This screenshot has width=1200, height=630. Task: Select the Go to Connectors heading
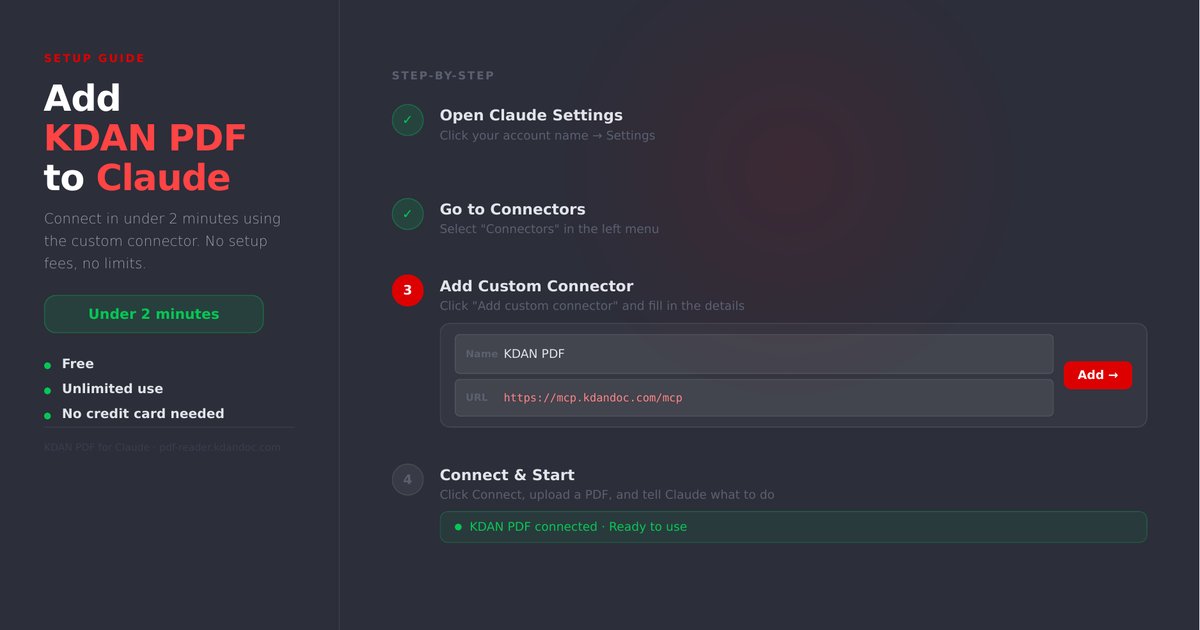point(513,209)
